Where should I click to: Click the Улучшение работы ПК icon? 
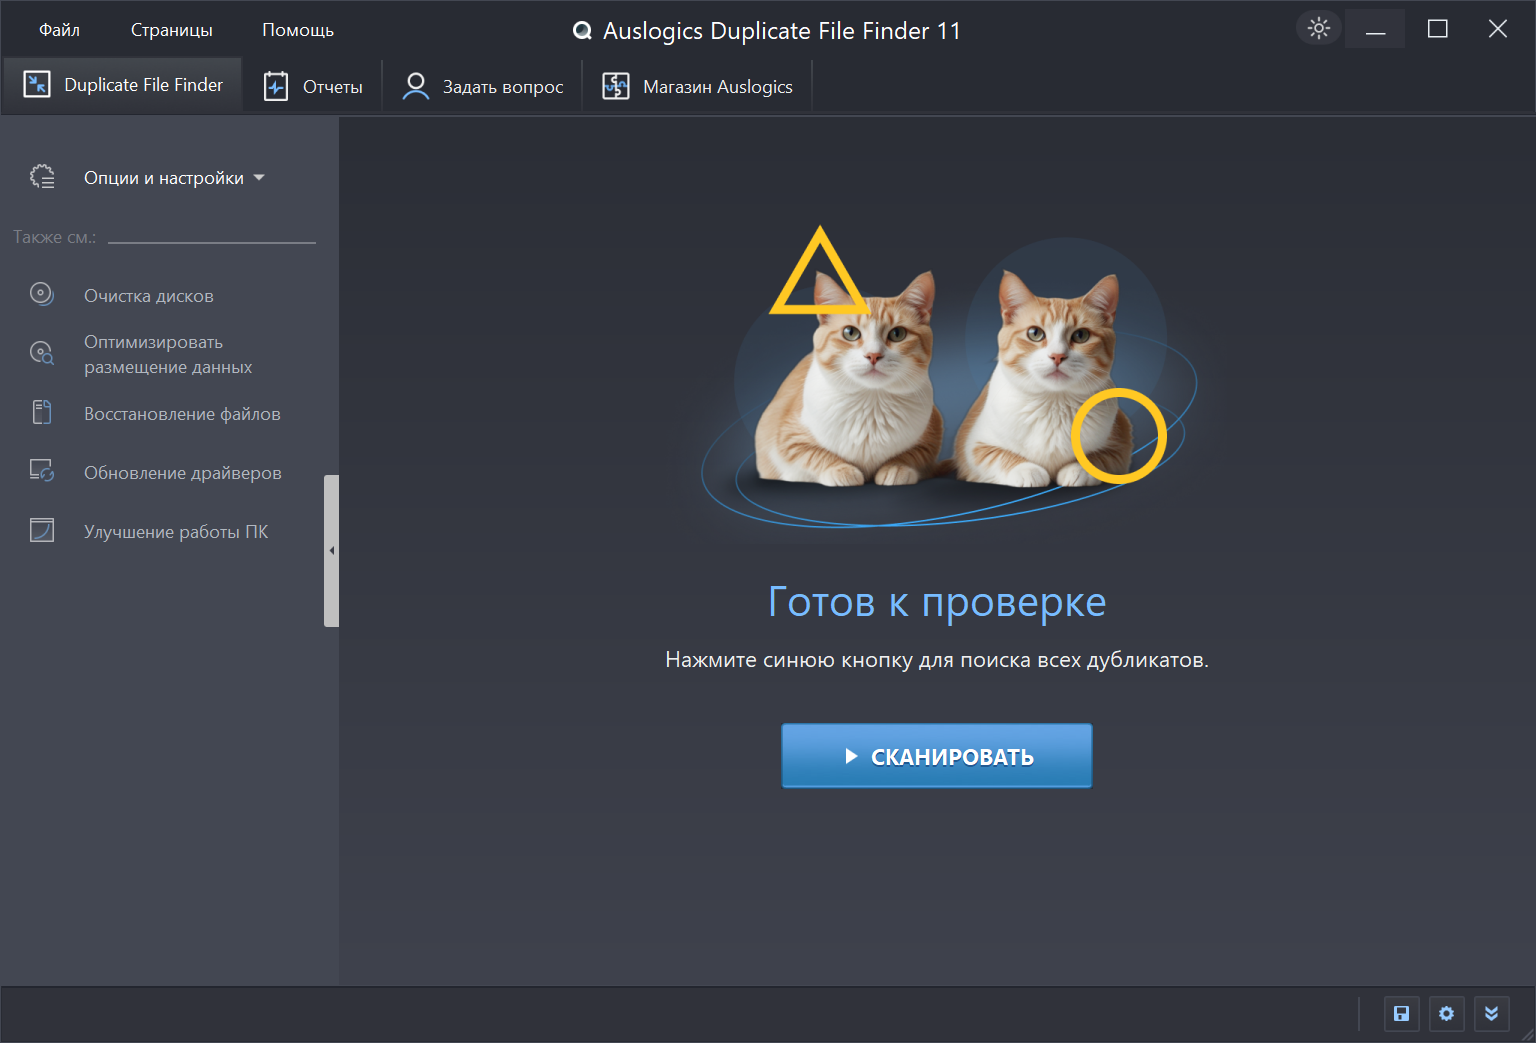(41, 530)
